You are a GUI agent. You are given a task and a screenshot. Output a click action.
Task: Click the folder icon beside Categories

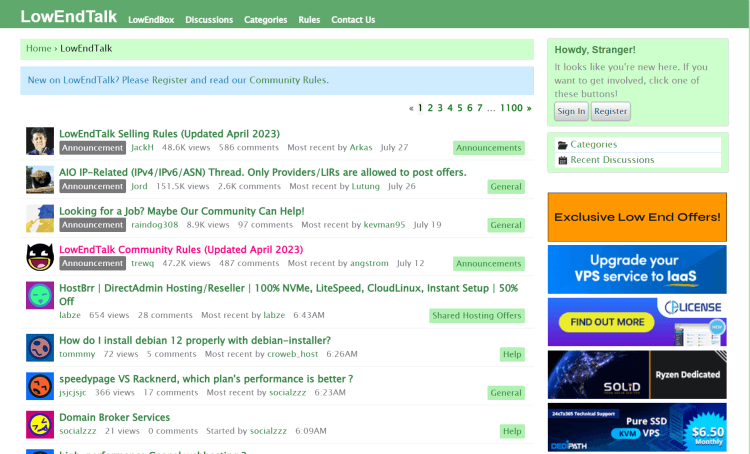coord(562,145)
